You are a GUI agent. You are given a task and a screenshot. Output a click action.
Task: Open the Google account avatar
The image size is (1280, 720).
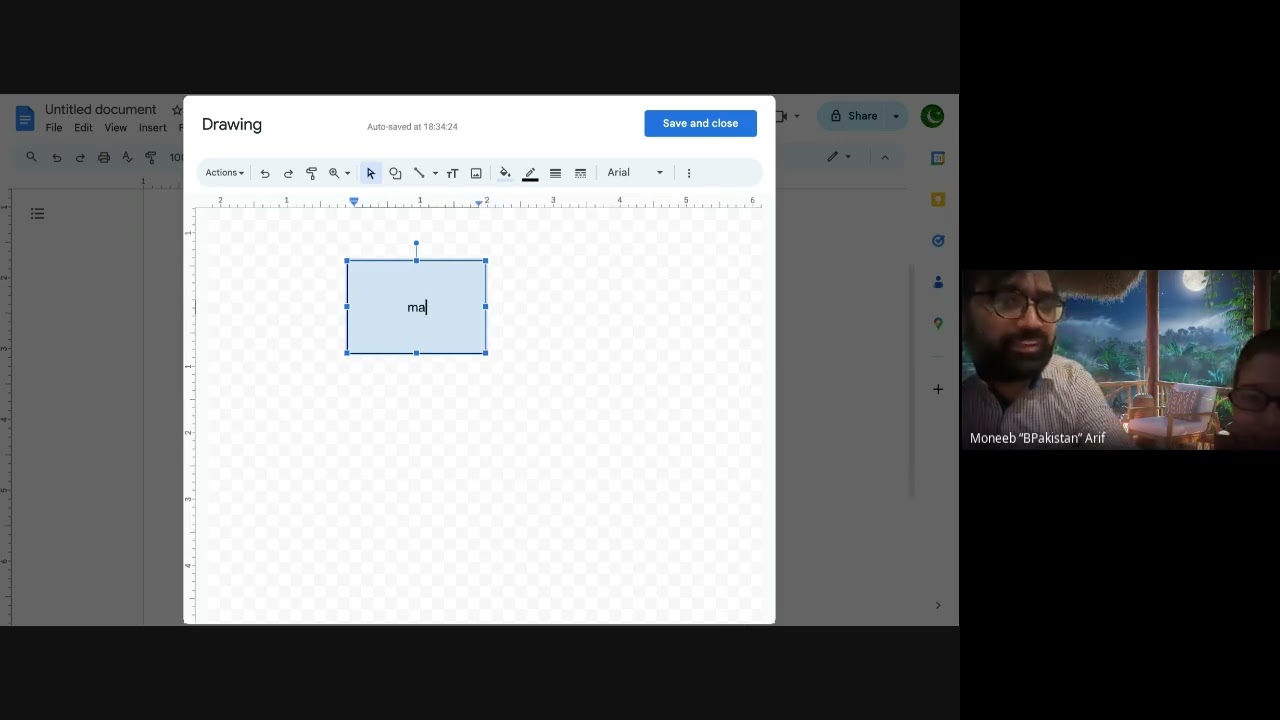[932, 116]
